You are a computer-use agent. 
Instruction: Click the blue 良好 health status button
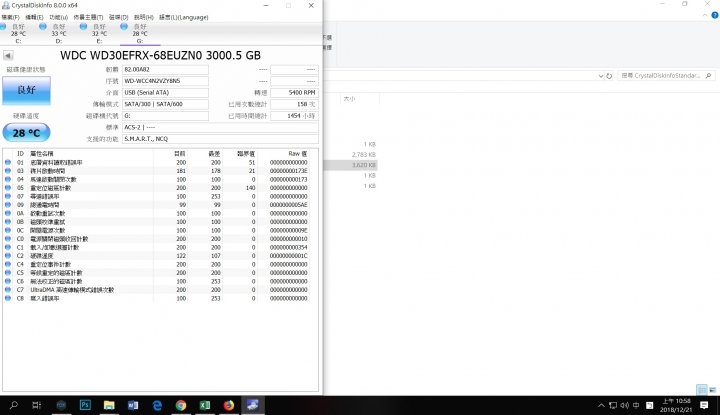pos(26,90)
